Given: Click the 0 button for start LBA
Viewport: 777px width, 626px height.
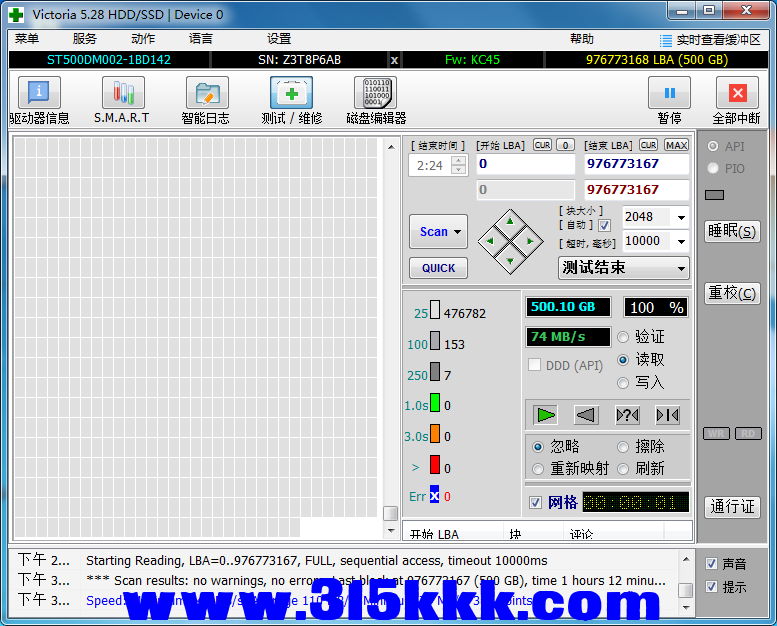Looking at the screenshot, I should tap(565, 145).
